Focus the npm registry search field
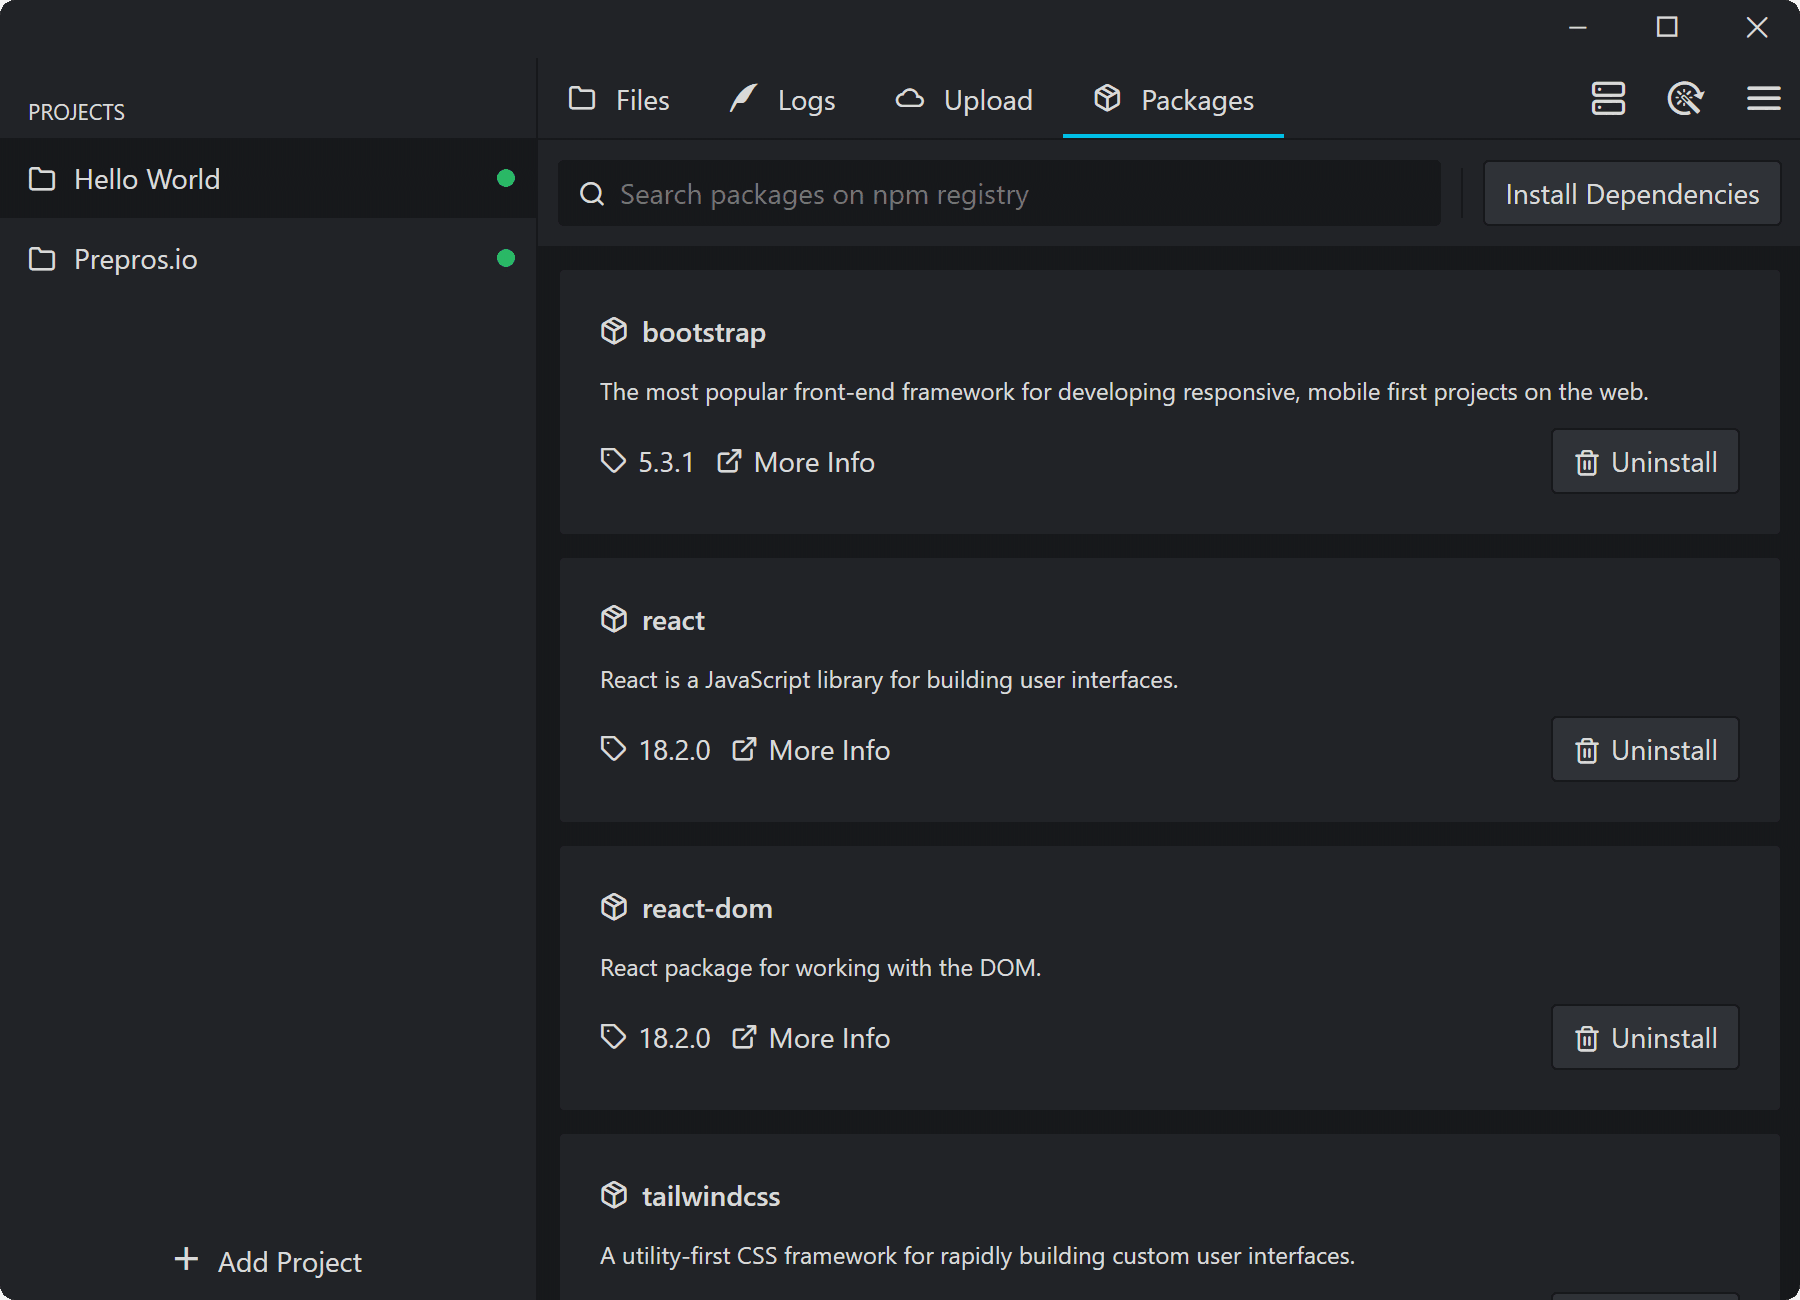 click(x=1000, y=194)
